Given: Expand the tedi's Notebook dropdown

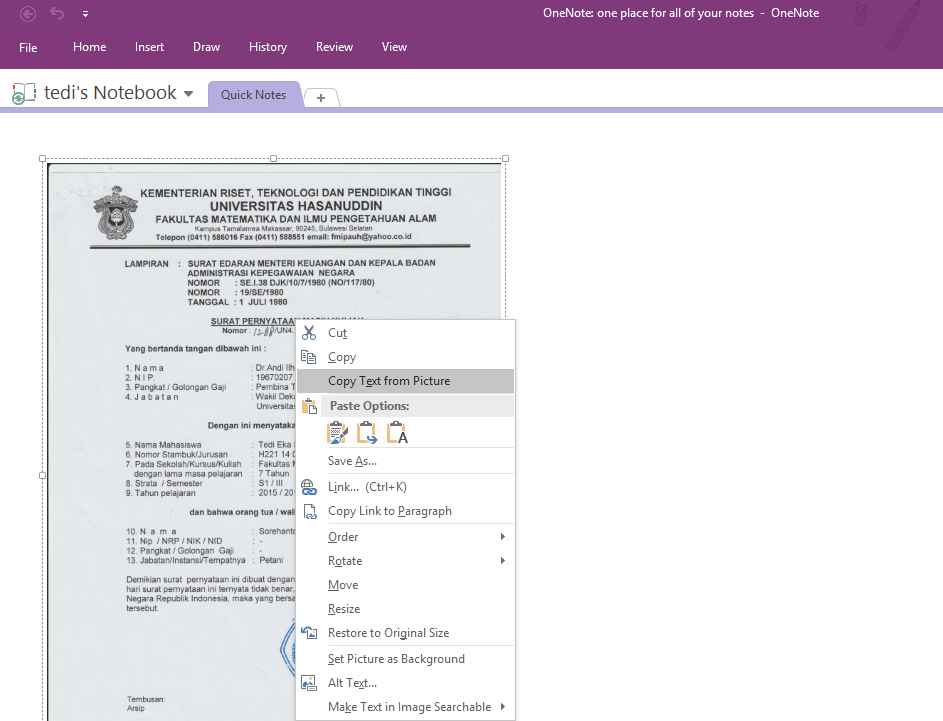Looking at the screenshot, I should pos(188,94).
